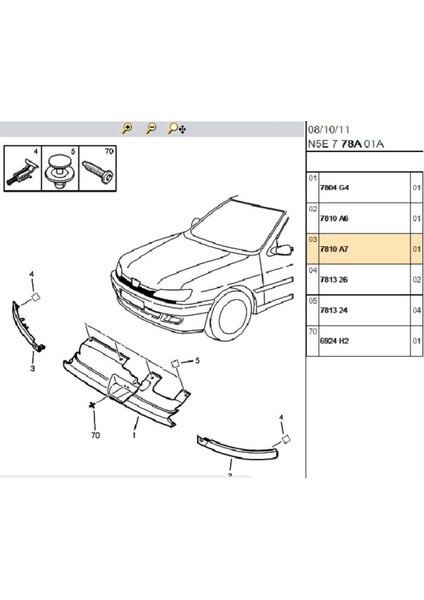Click reference index 02 beside 7810 A6
This screenshot has height=600, width=424.
(313, 209)
